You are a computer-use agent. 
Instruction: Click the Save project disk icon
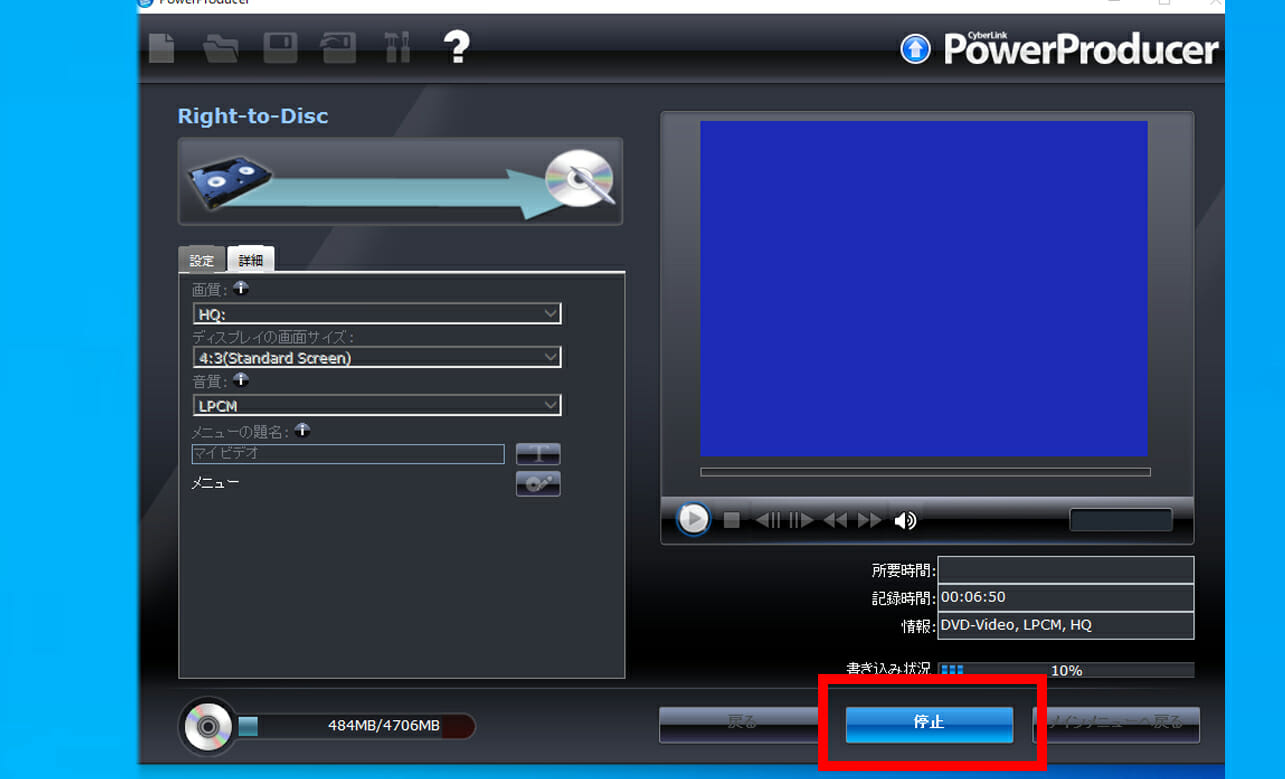[280, 48]
